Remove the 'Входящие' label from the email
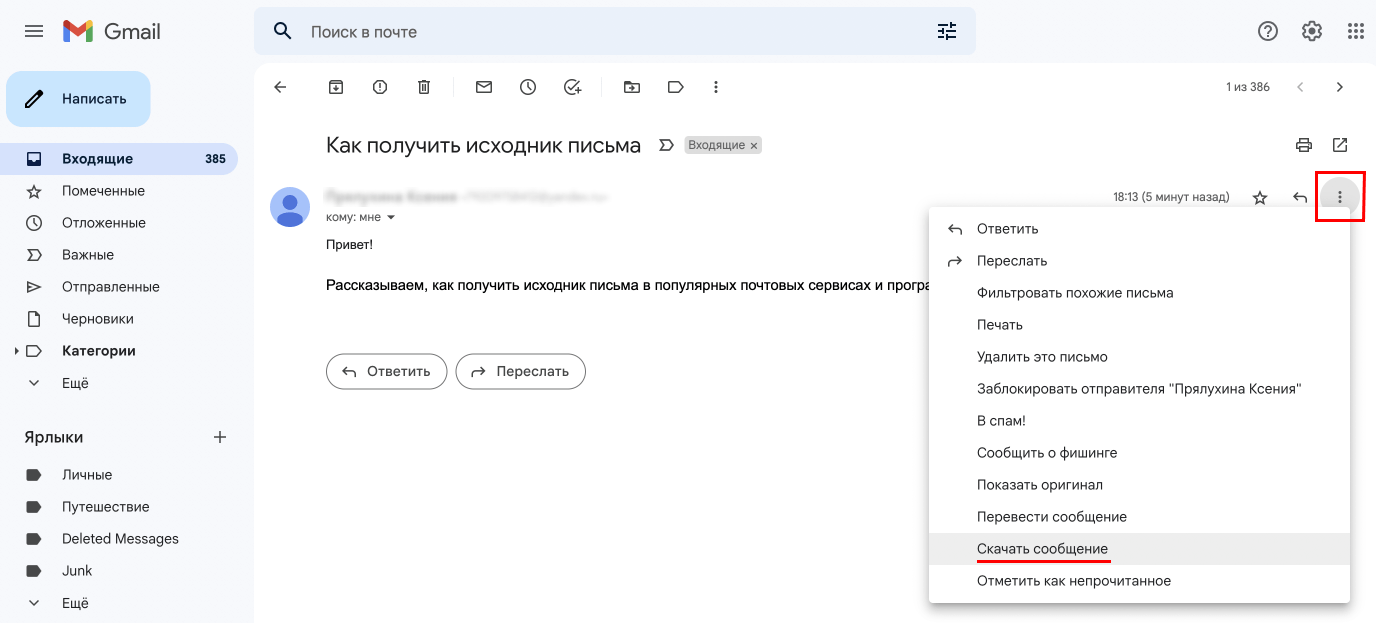The height and width of the screenshot is (623, 1376). coord(751,144)
